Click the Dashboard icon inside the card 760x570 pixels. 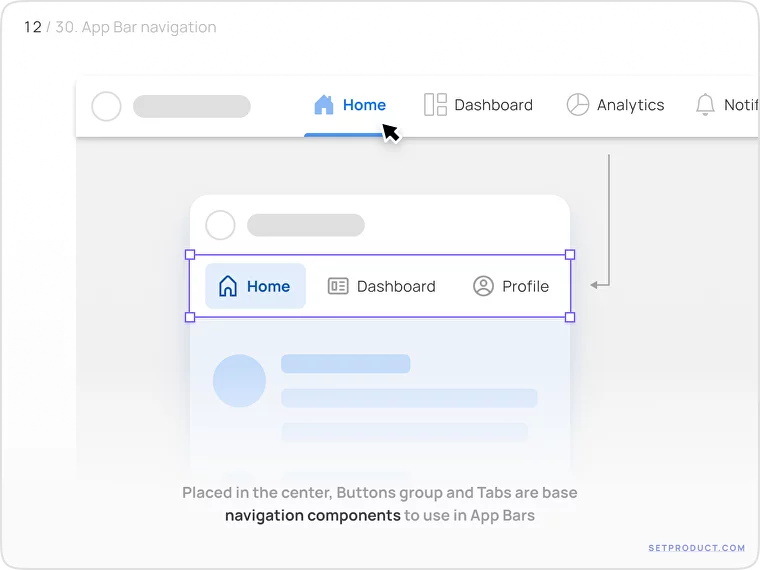coord(338,286)
